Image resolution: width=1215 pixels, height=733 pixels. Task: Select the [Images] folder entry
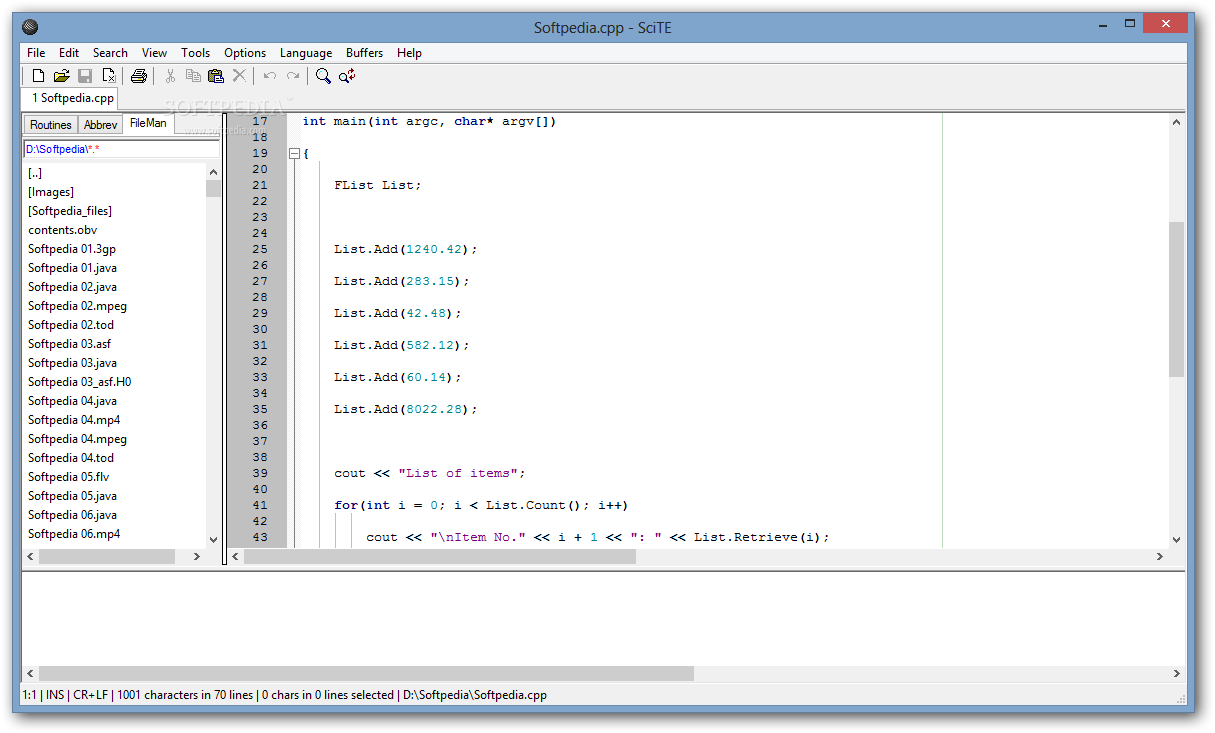51,192
